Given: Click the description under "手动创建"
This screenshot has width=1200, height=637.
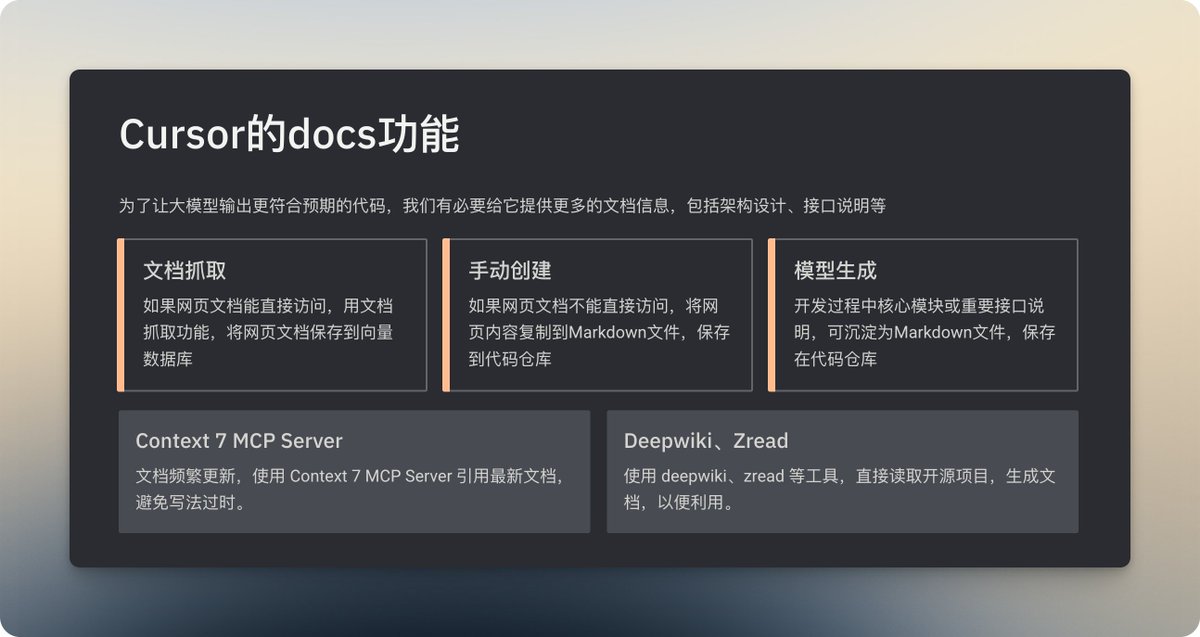Looking at the screenshot, I should point(599,332).
